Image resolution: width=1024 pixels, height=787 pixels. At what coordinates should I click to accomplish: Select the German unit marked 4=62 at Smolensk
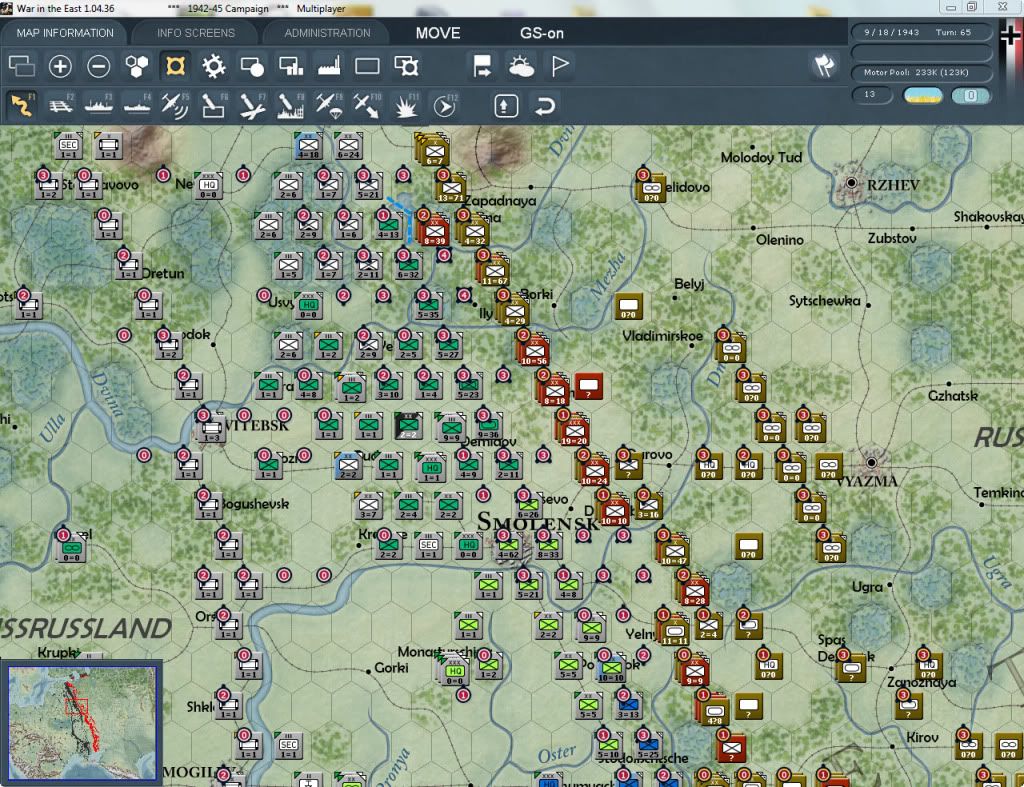507,545
